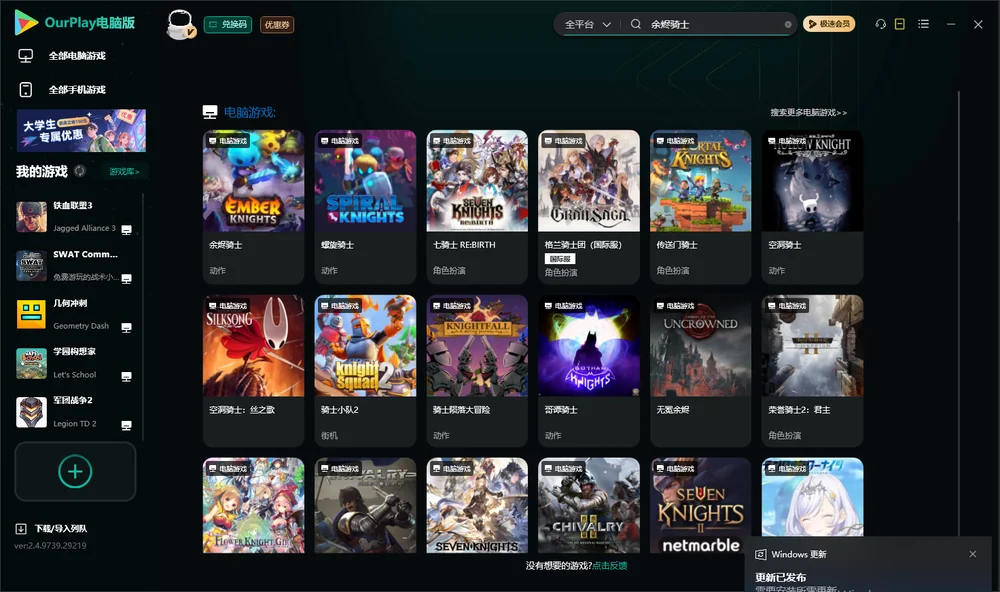Viewport: 1000px width, 592px height.
Task: Click the 优惠券 coupon button
Action: pos(277,25)
